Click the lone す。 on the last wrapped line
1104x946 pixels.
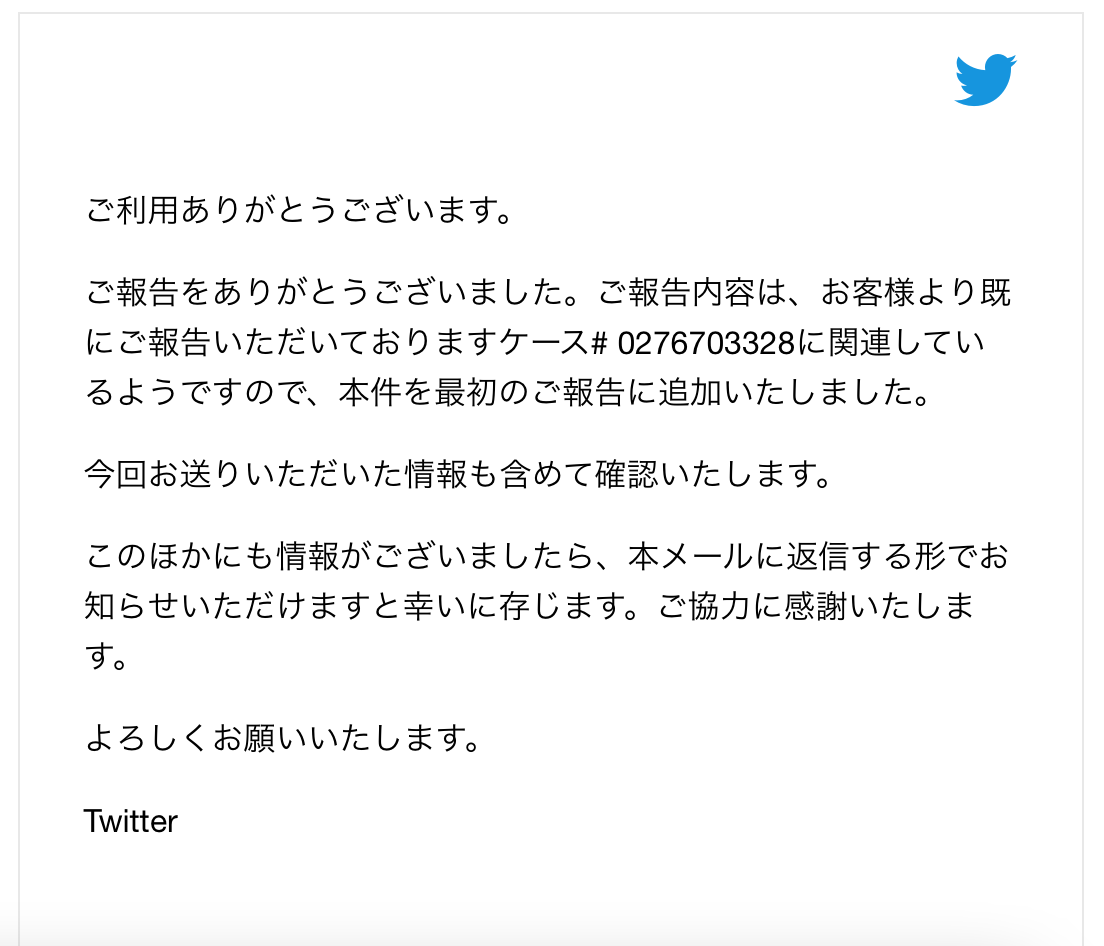[x=106, y=657]
